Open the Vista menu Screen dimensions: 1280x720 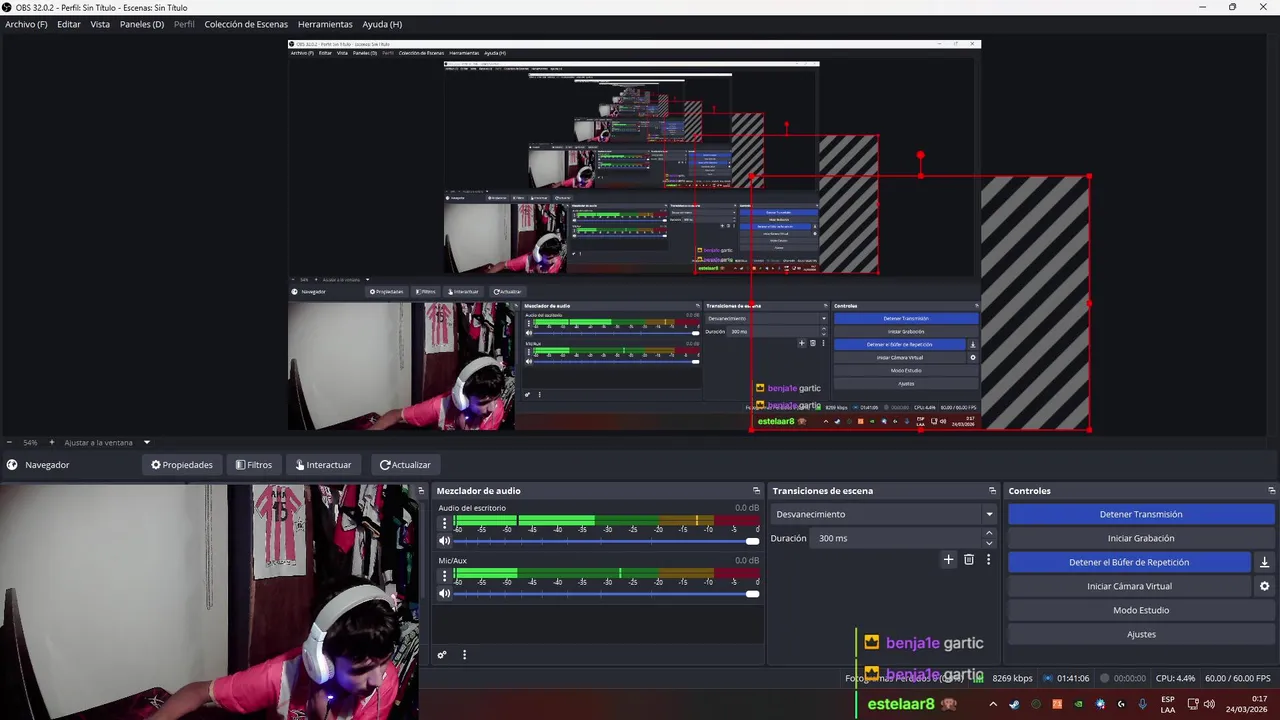click(100, 24)
